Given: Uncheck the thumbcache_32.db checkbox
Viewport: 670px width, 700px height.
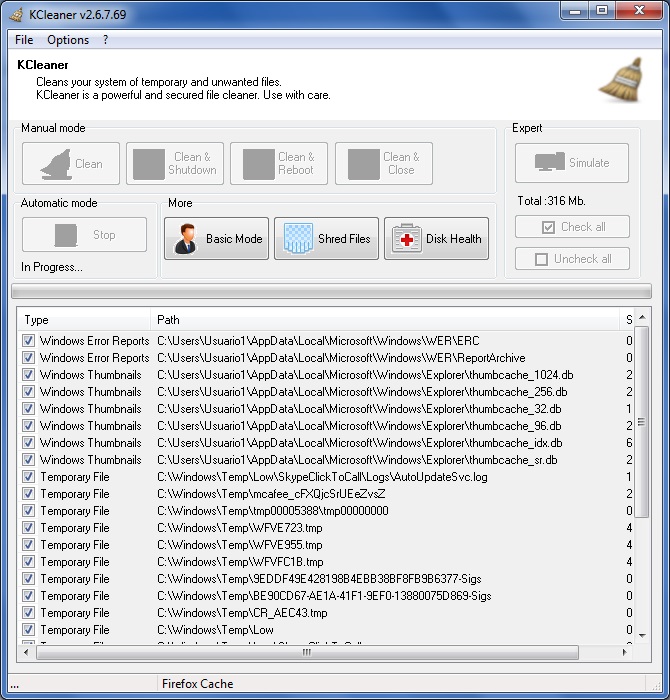Looking at the screenshot, I should 28,408.
